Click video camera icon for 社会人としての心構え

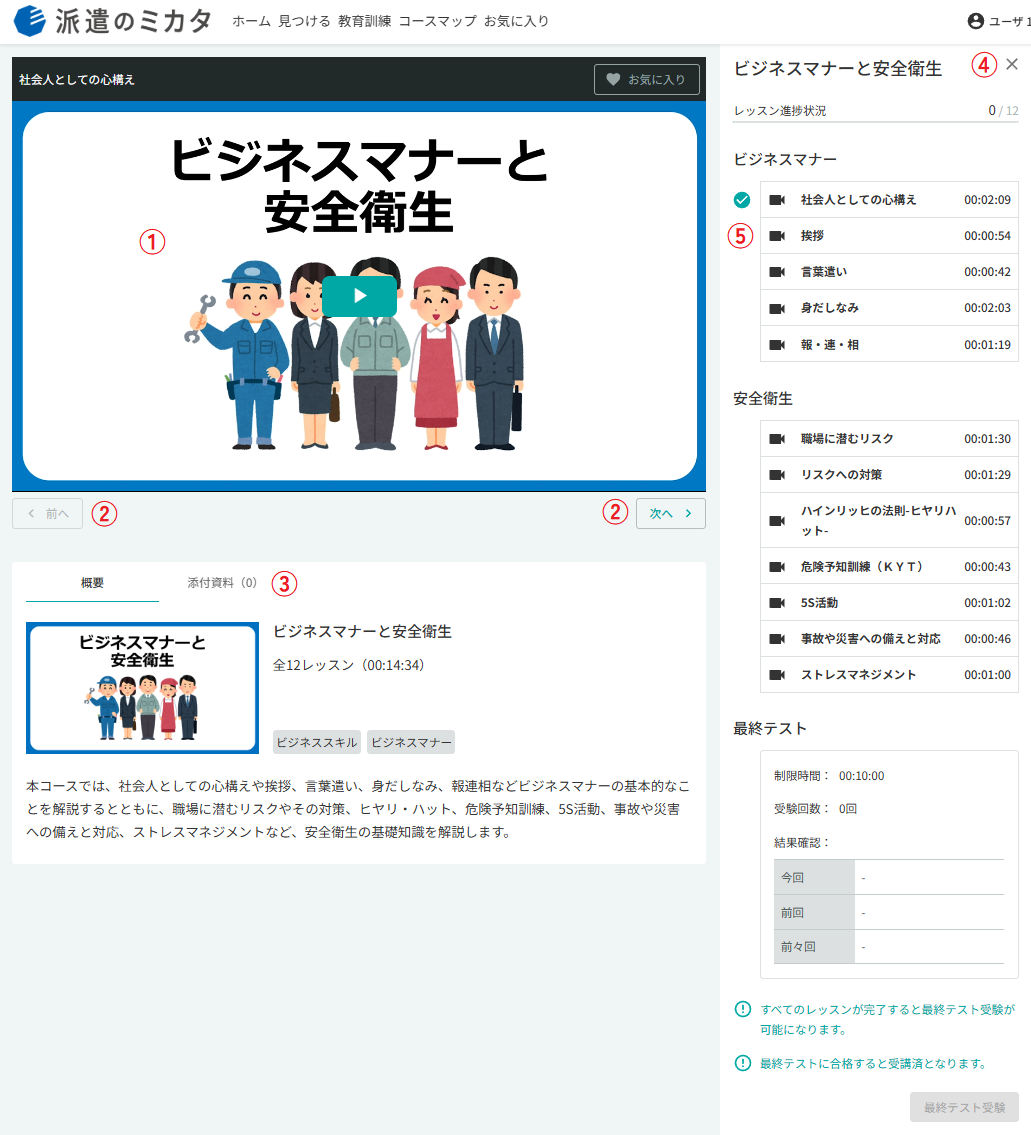(777, 200)
